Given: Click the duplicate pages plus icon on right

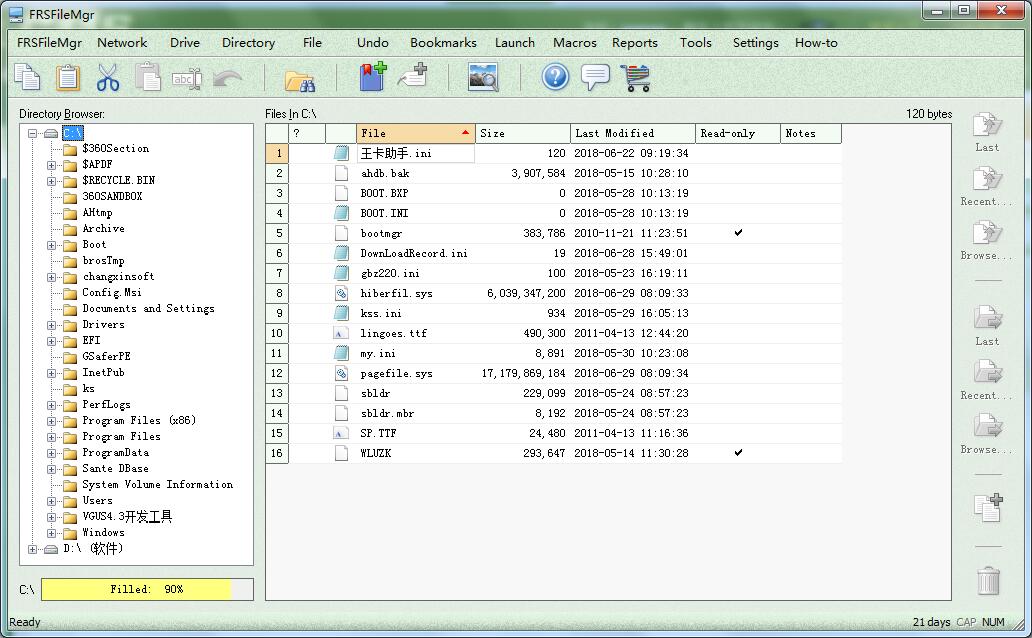Looking at the screenshot, I should point(989,508).
